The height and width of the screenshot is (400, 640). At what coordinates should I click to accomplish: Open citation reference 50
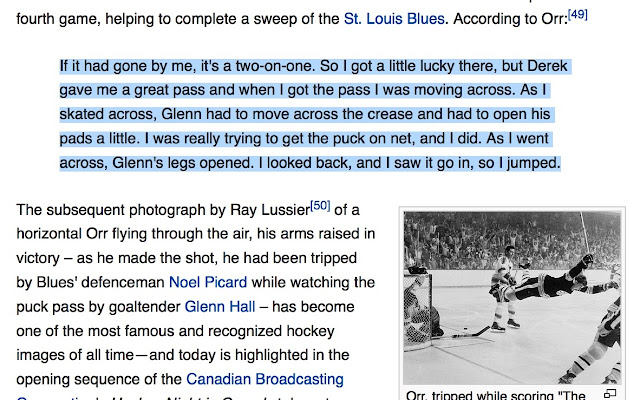(x=320, y=206)
